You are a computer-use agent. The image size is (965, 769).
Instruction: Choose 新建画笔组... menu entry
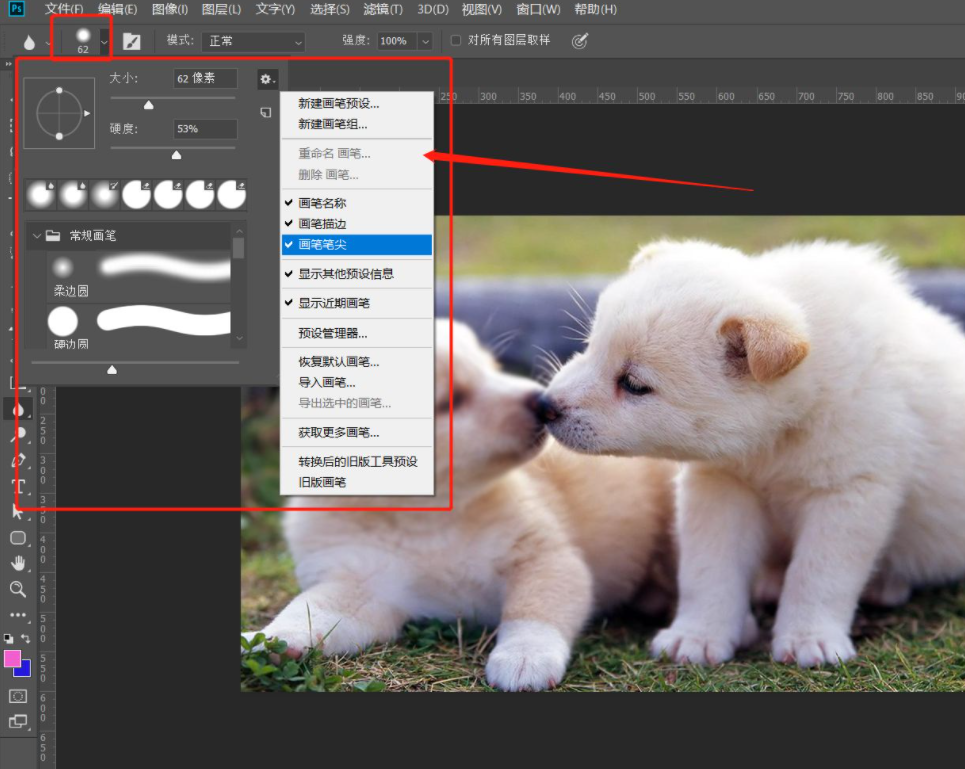(357, 124)
